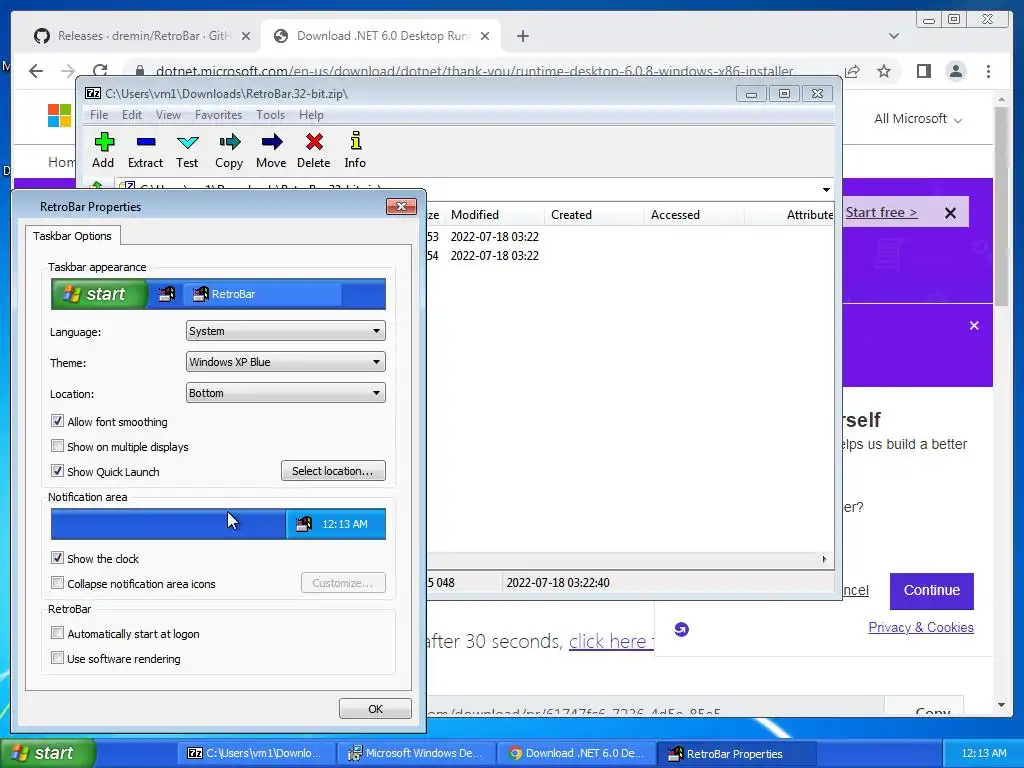Enable Collapse notification area icons

tap(57, 583)
